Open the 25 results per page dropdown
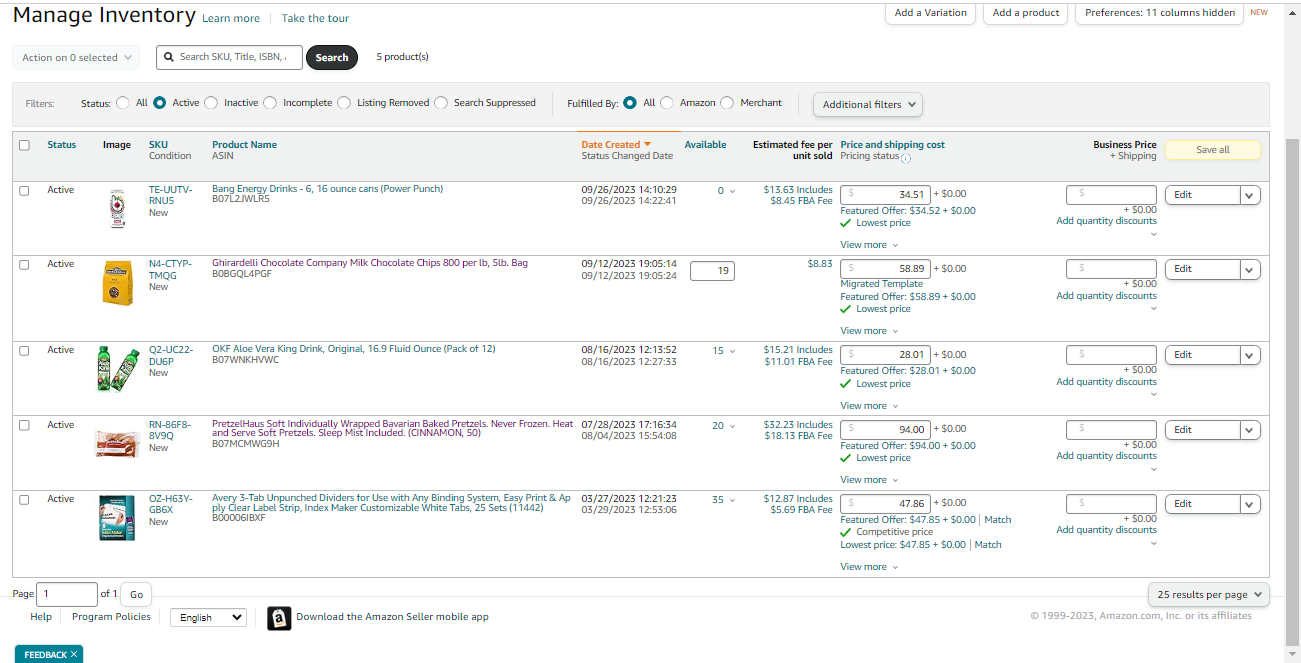Image resolution: width=1301 pixels, height=663 pixels. click(1209, 594)
